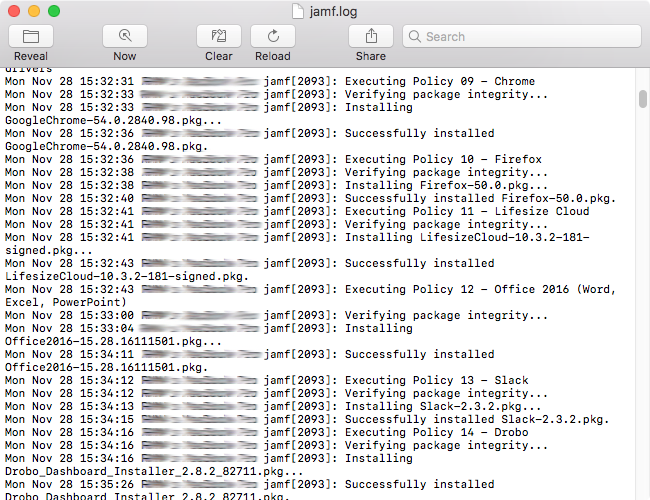Open the Share icon menu
Screen dimensions: 650x500
tap(371, 36)
